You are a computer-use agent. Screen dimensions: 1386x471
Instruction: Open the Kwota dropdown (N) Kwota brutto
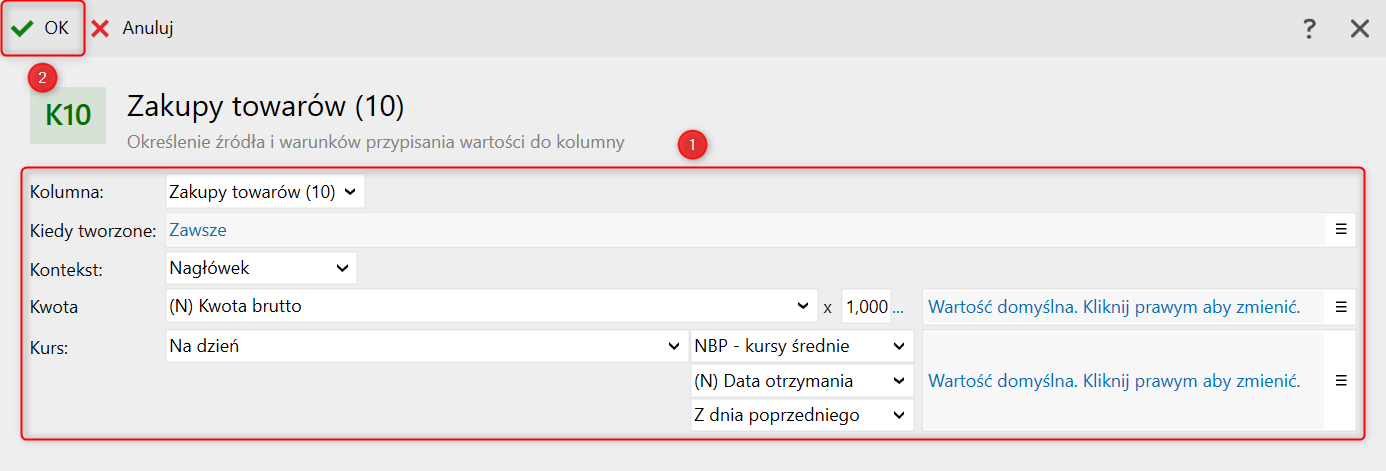490,307
